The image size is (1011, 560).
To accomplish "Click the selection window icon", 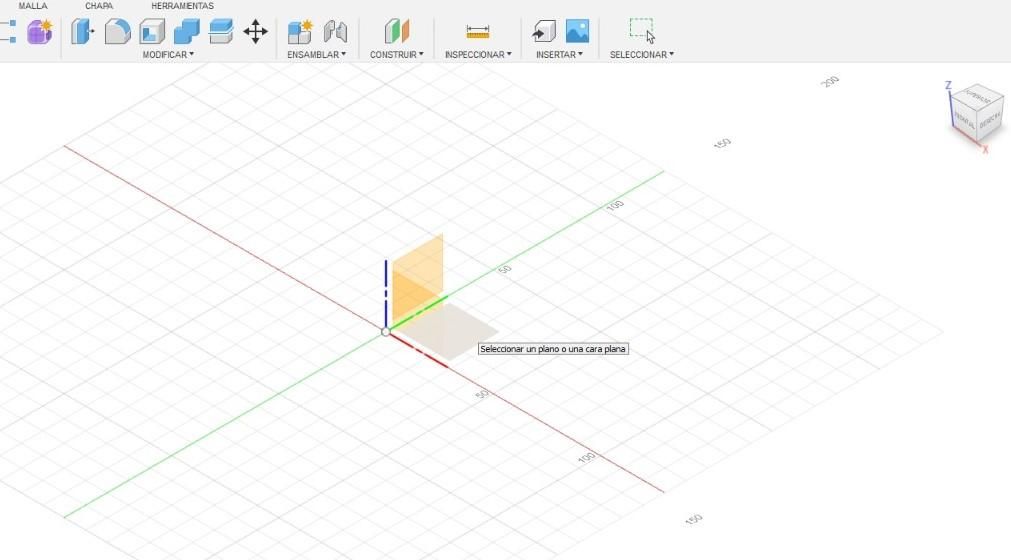I will (642, 30).
